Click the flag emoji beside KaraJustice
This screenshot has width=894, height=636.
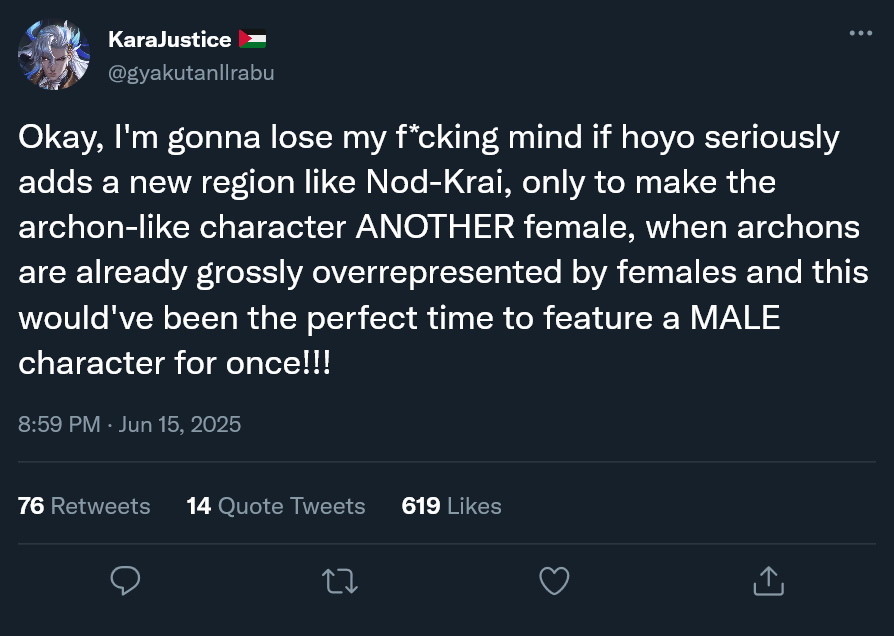pos(252,40)
